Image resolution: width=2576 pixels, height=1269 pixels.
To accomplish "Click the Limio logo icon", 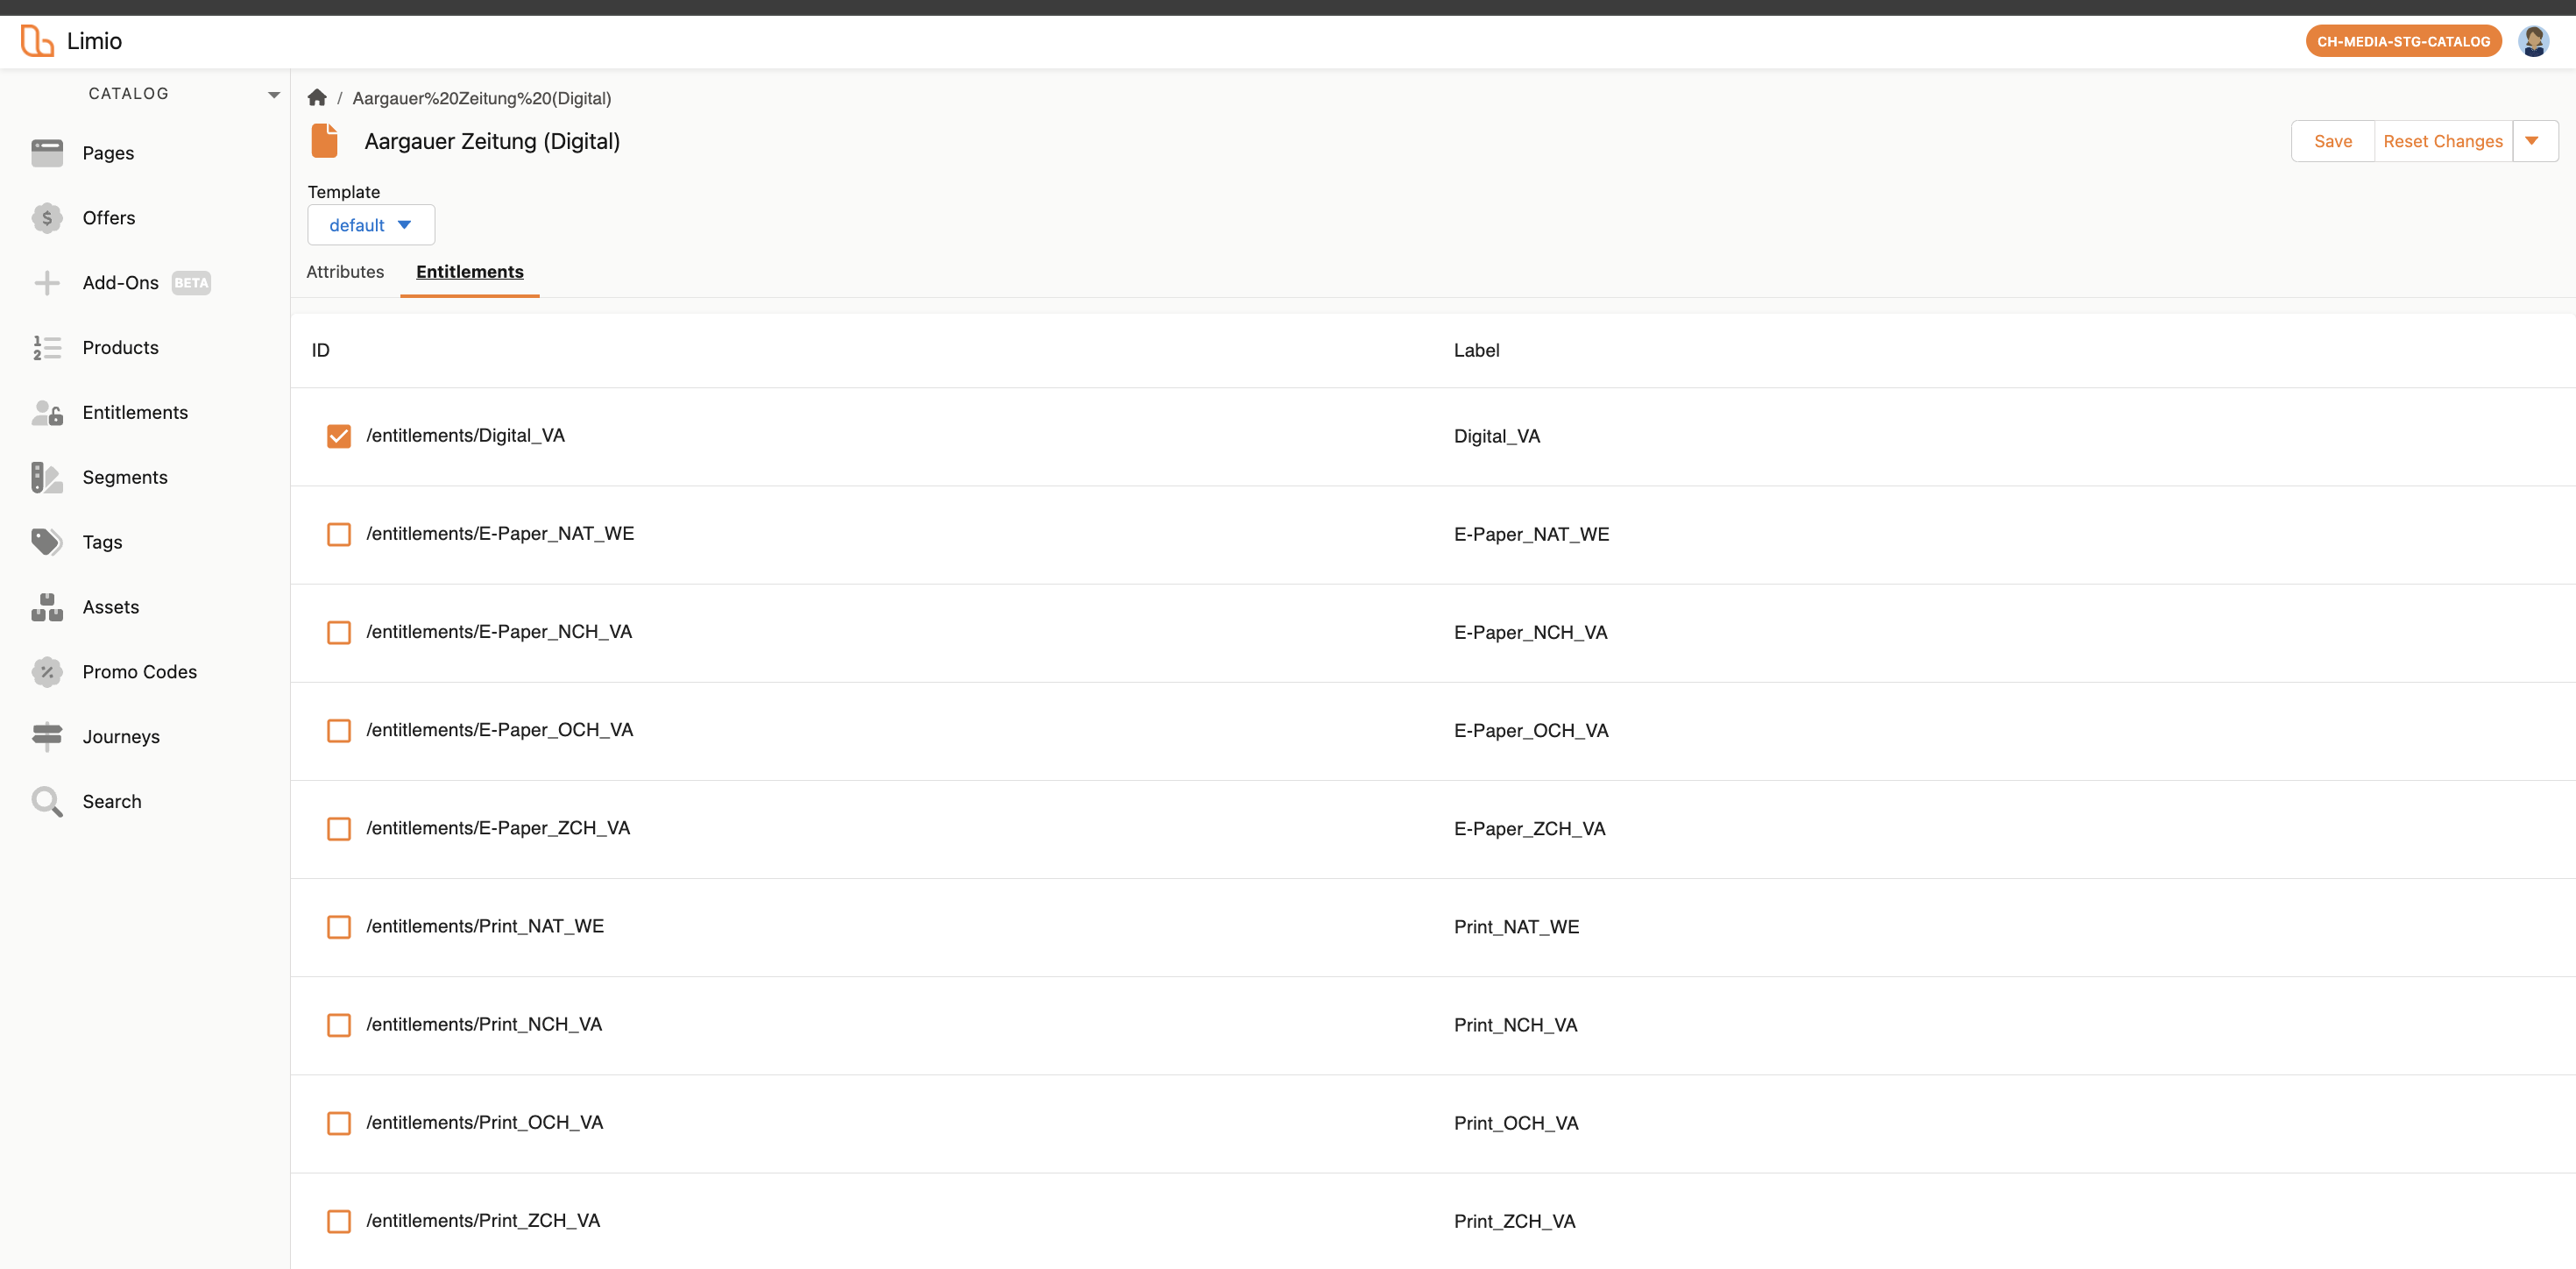I will 37,41.
